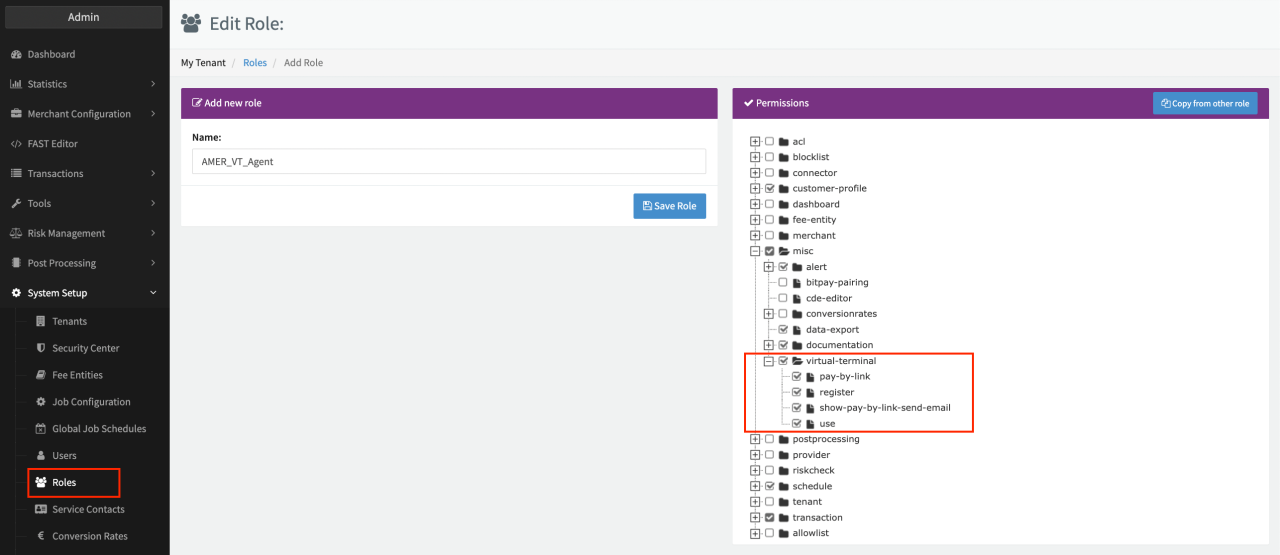Click Copy from other role button
The height and width of the screenshot is (555, 1280).
coord(1204,103)
